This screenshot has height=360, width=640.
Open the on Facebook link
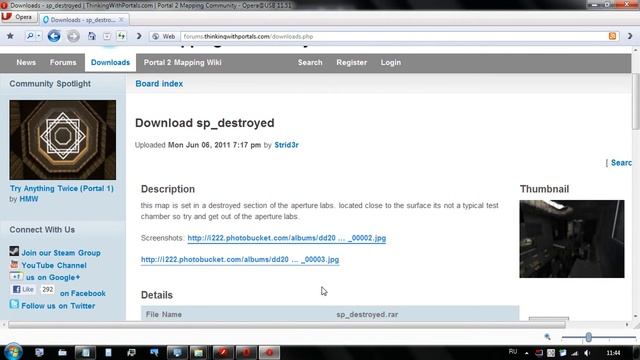(83, 293)
